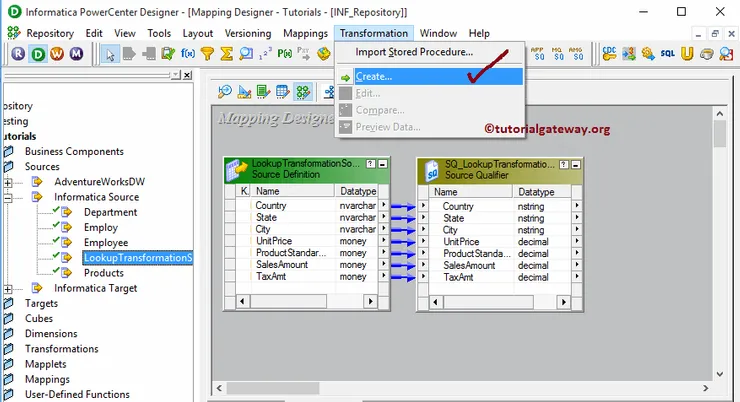Open the Source Analyzer workspace icon
The image size is (740, 402).
click(x=225, y=92)
